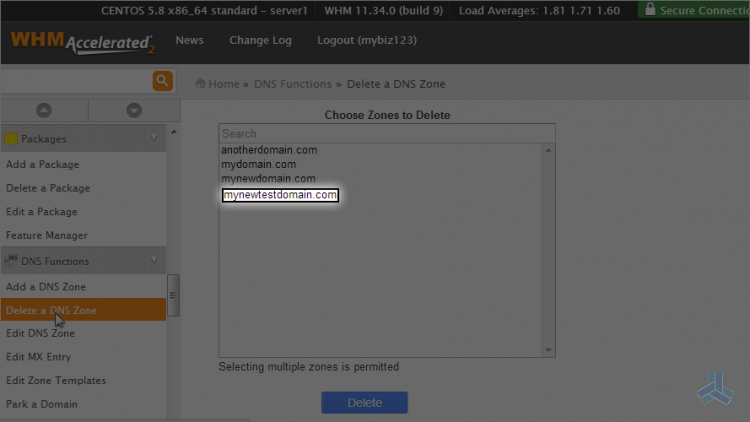Viewport: 750px width, 422px height.
Task: Open Edit DNS Zone
Action: pos(40,333)
